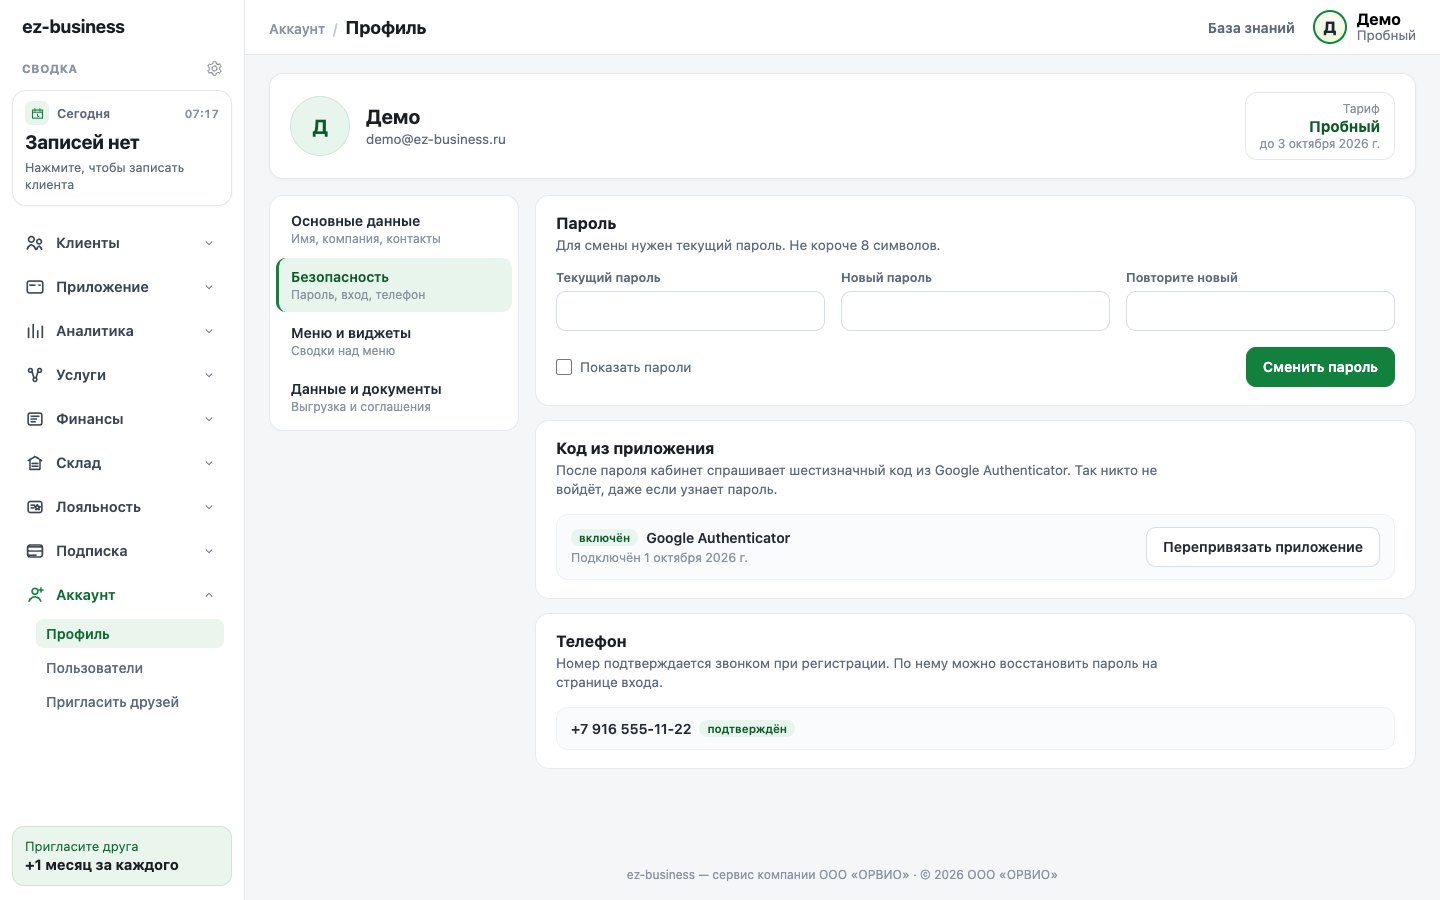The image size is (1440, 900).
Task: Open Пригласить друзей submenu item
Action: 130,702
